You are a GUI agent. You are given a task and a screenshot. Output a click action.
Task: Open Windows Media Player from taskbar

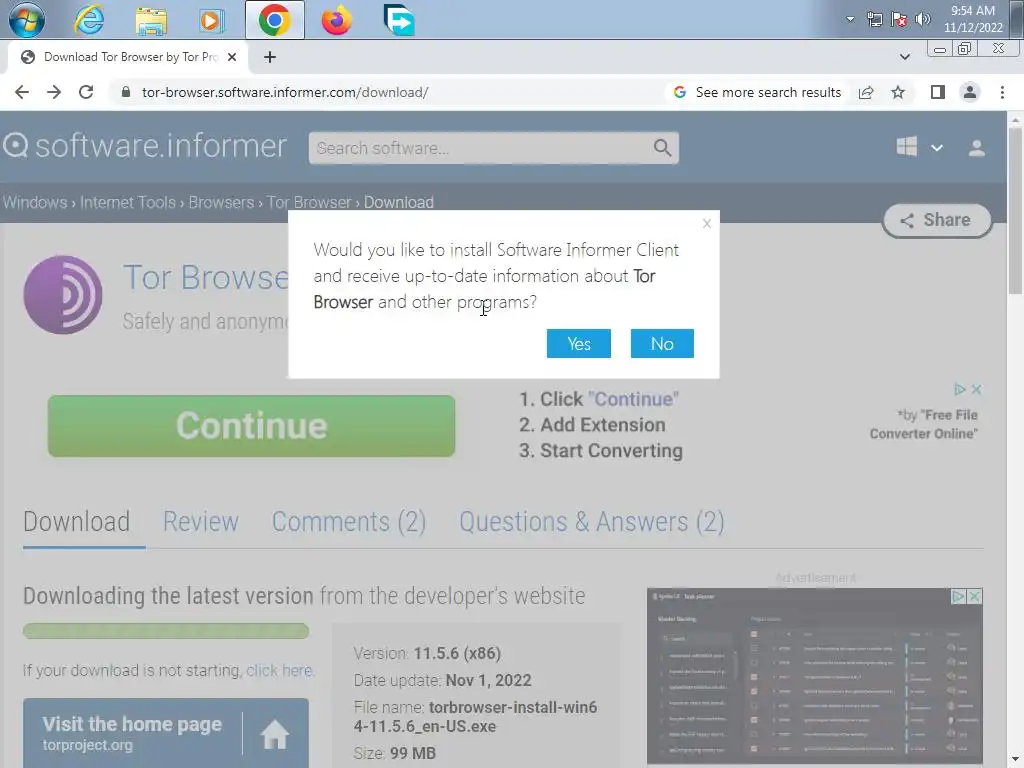tap(212, 21)
